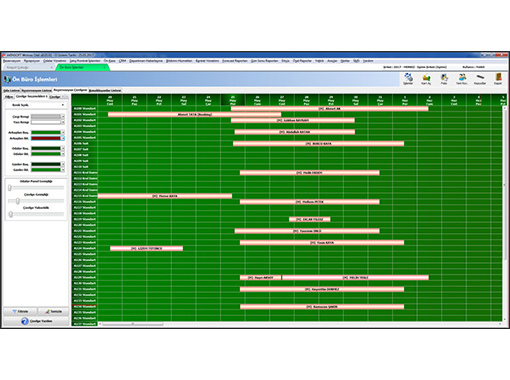The height and width of the screenshot is (380, 510).
Task: Click the Kasalar toolbar icon
Action: pyautogui.click(x=480, y=79)
